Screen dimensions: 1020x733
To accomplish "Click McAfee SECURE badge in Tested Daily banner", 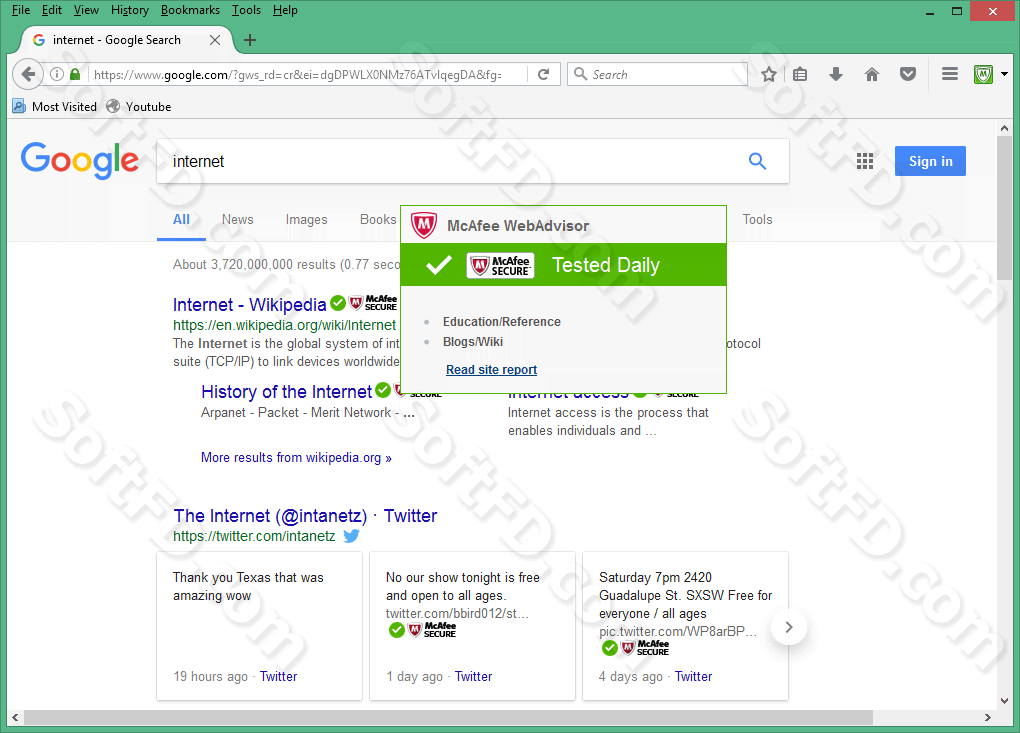I will [500, 265].
